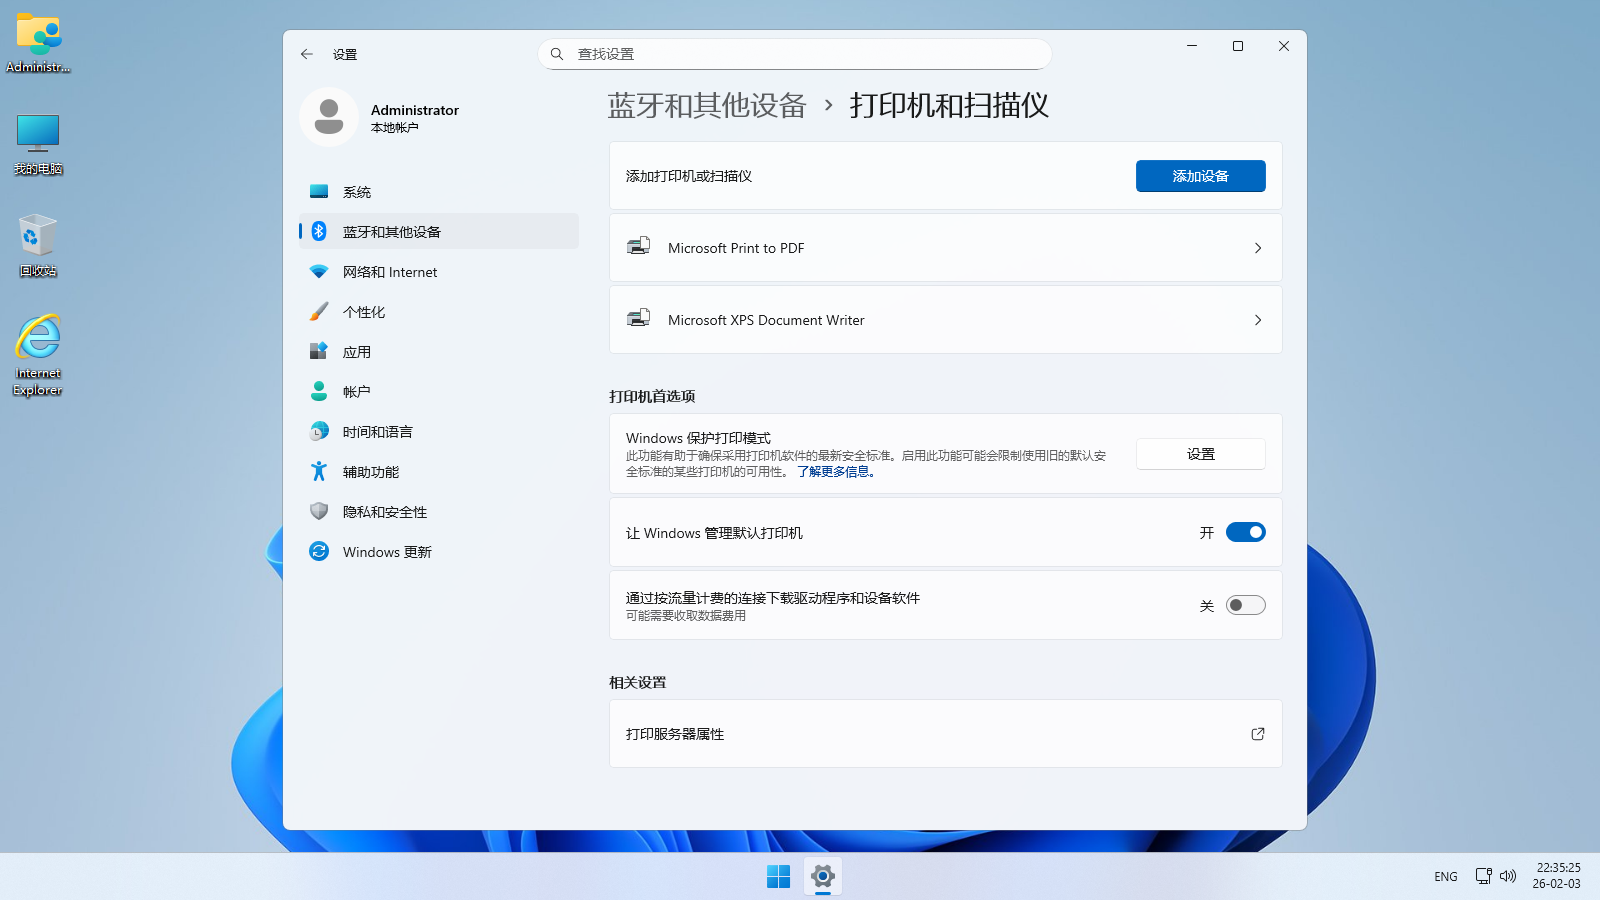Go to 系统 settings section
Viewport: 1600px width, 900px height.
click(439, 191)
